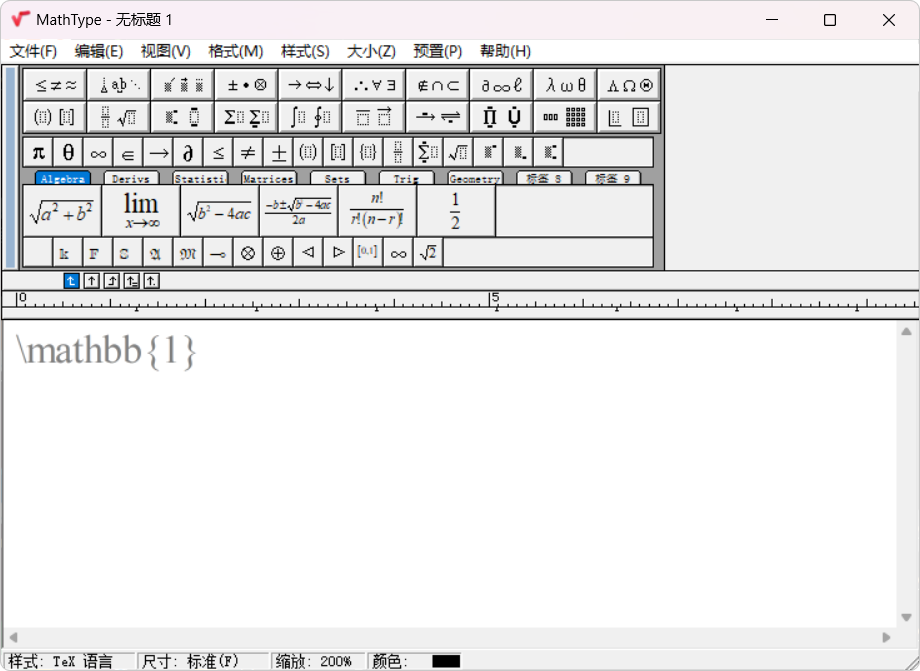Image resolution: width=920 pixels, height=671 pixels.
Task: Insert the element-of symbol (∈)
Action: click(128, 153)
